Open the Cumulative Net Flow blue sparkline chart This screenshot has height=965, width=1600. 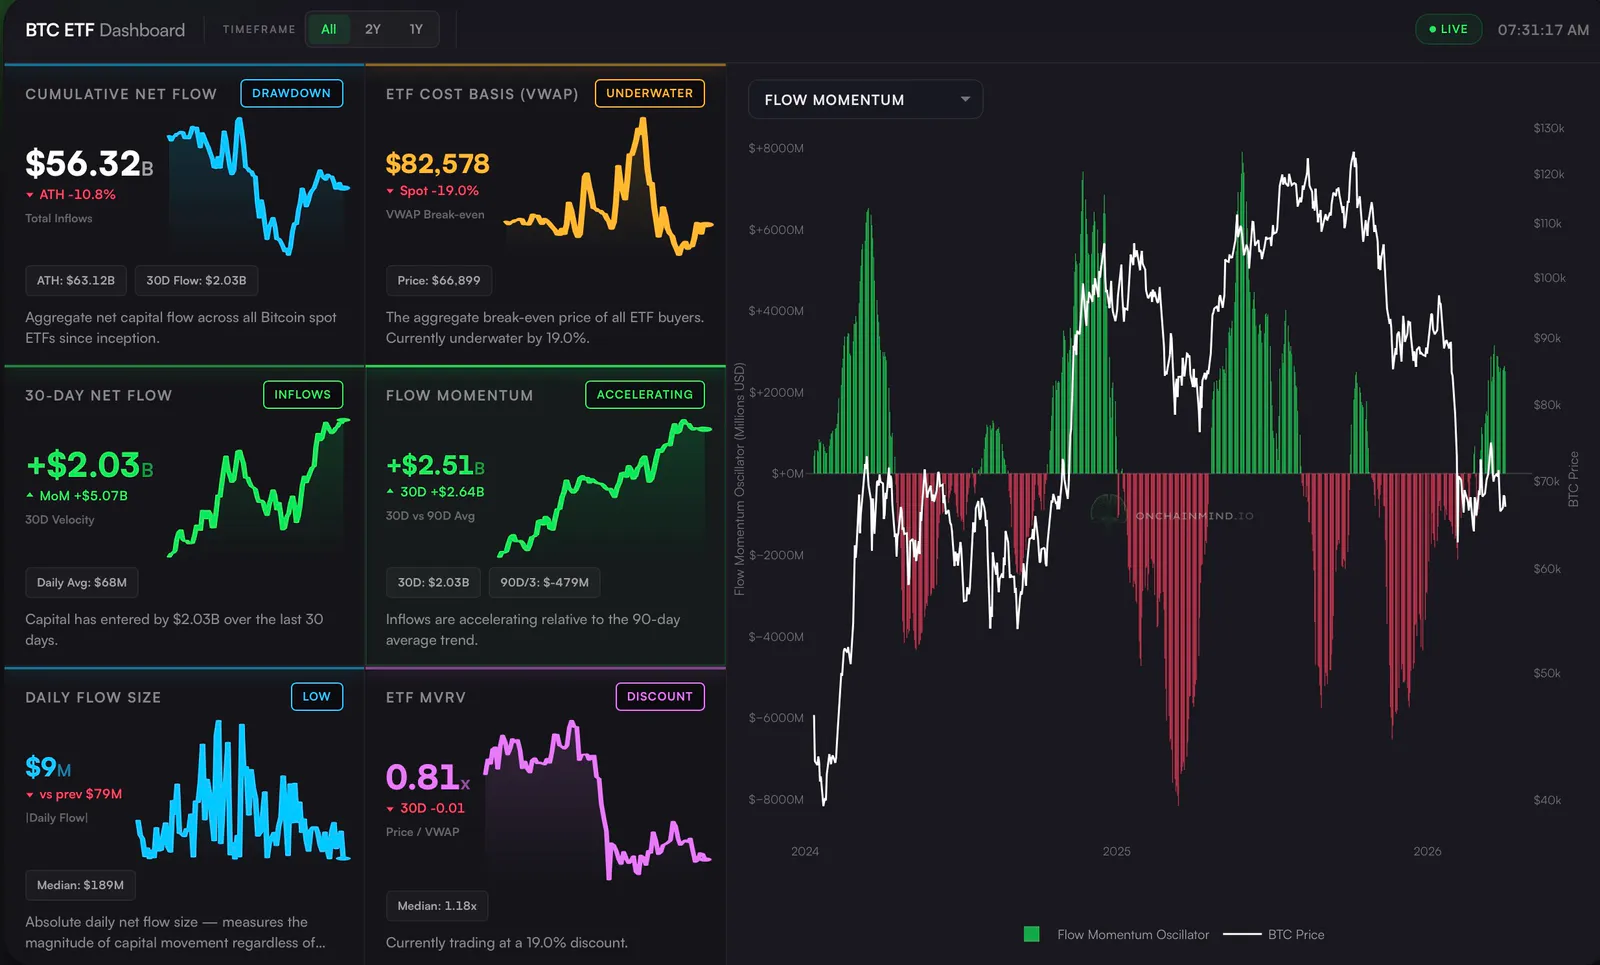coord(259,186)
